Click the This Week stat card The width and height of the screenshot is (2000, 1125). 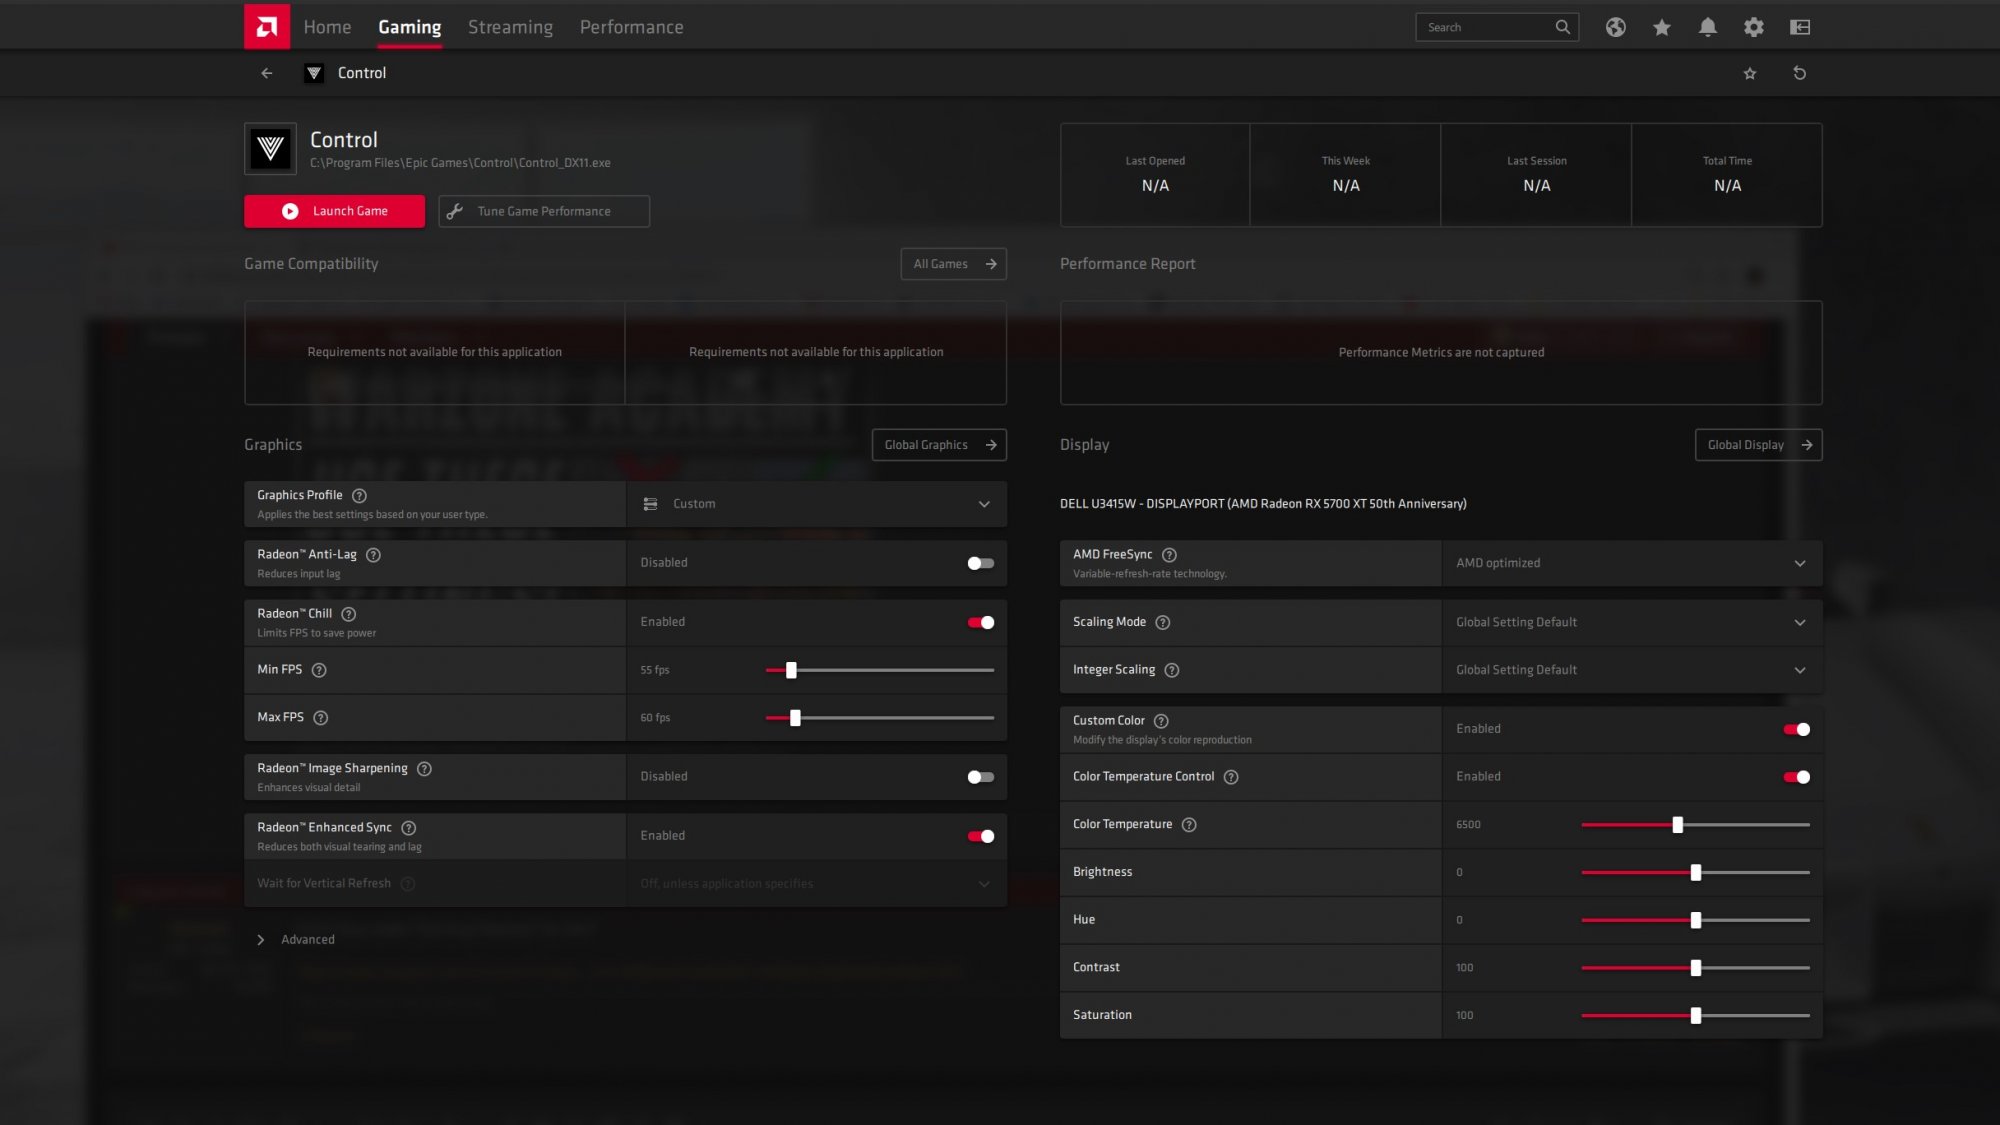pyautogui.click(x=1346, y=175)
